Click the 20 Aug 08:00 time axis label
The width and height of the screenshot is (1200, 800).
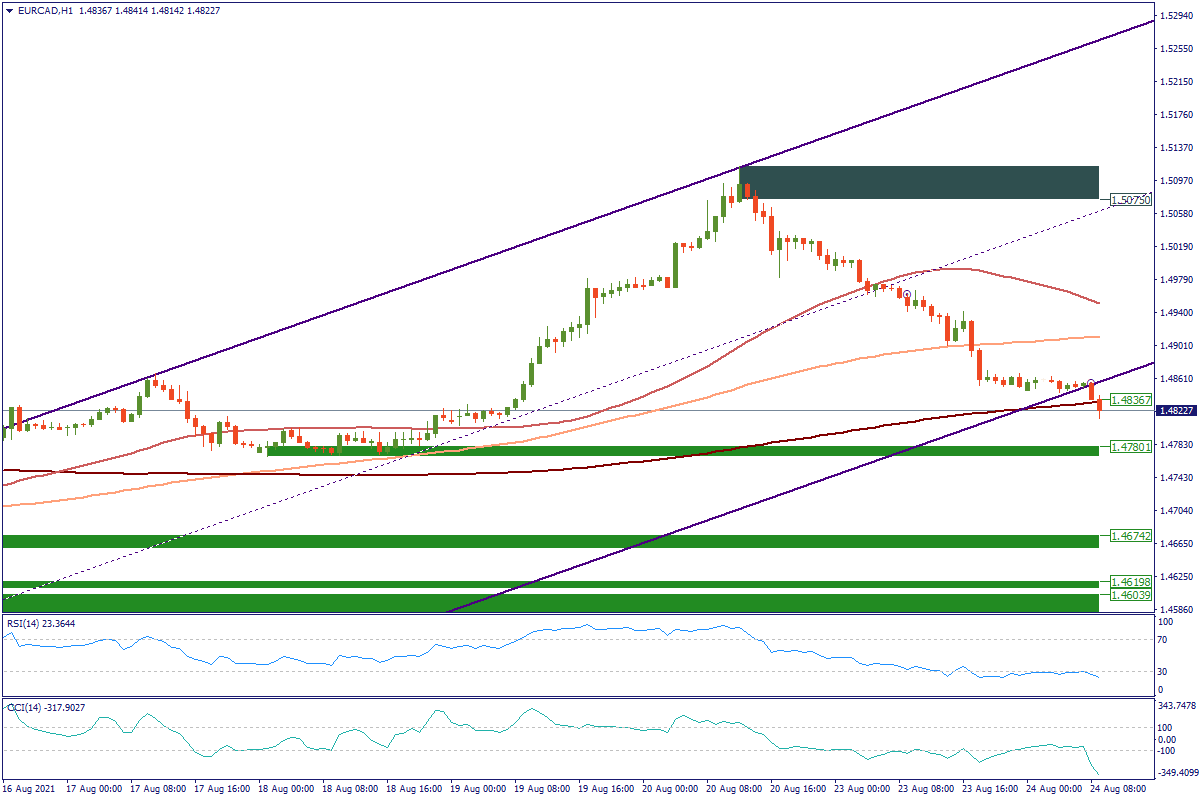click(x=736, y=789)
